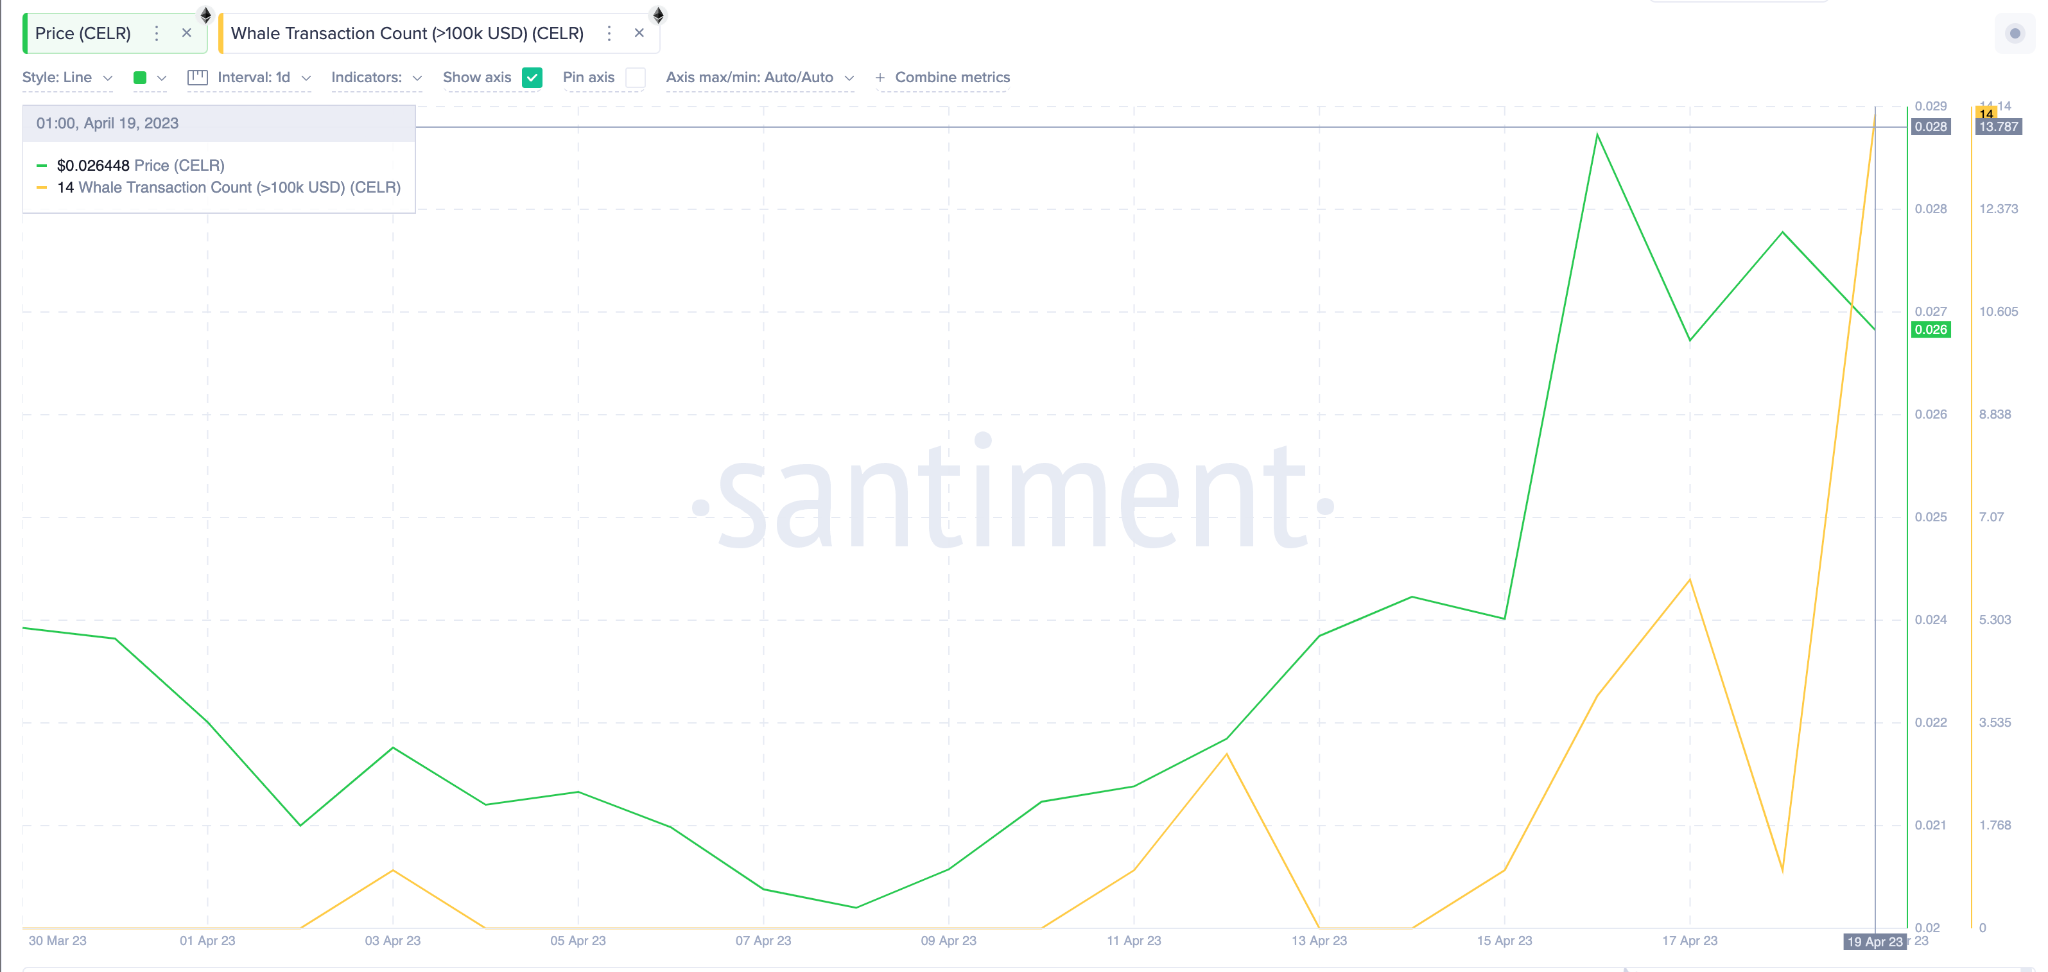Click the 1.768 whale axis label

tap(1995, 826)
